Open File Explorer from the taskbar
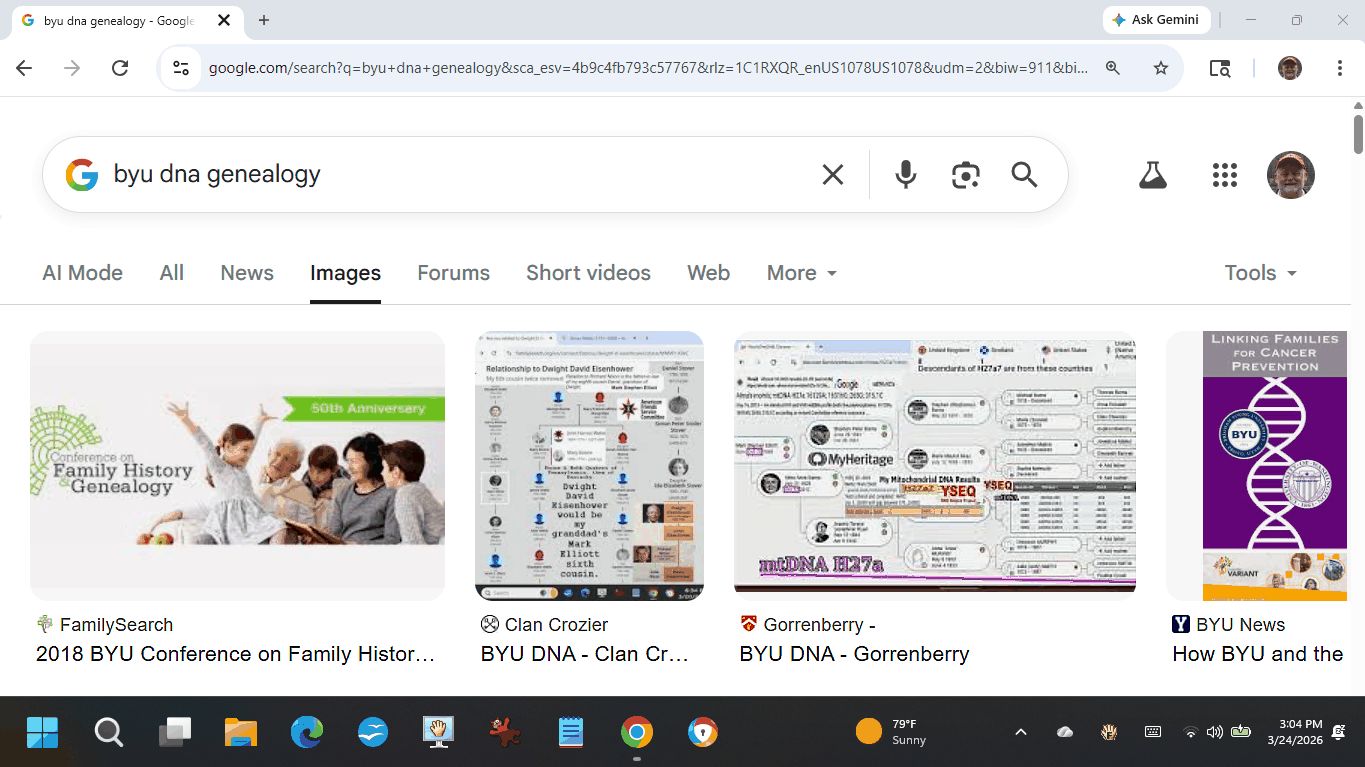Image resolution: width=1365 pixels, height=767 pixels. coord(241,733)
